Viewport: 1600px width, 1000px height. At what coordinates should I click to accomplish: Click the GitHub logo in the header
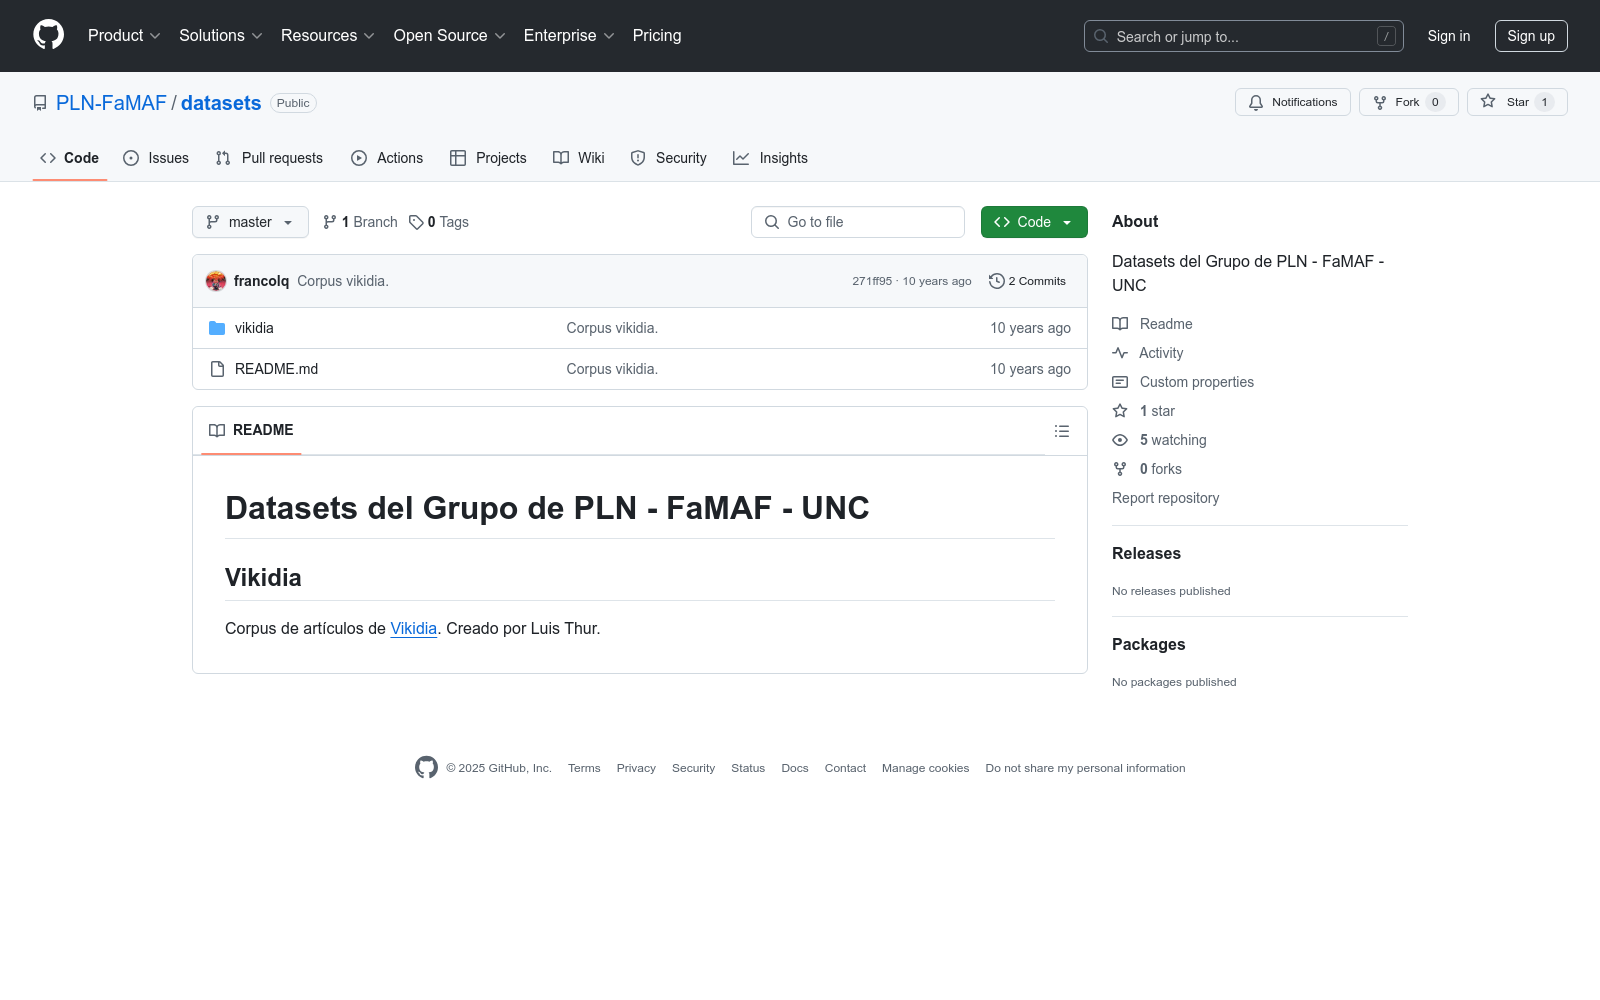click(48, 35)
